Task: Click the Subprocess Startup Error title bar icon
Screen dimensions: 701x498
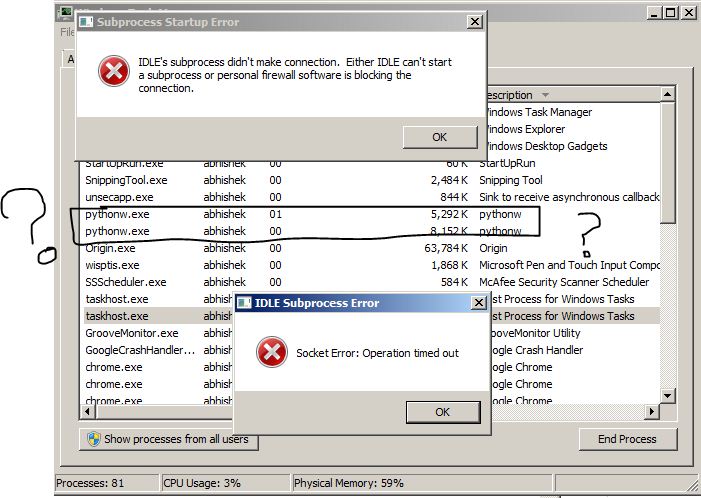Action: (86, 22)
